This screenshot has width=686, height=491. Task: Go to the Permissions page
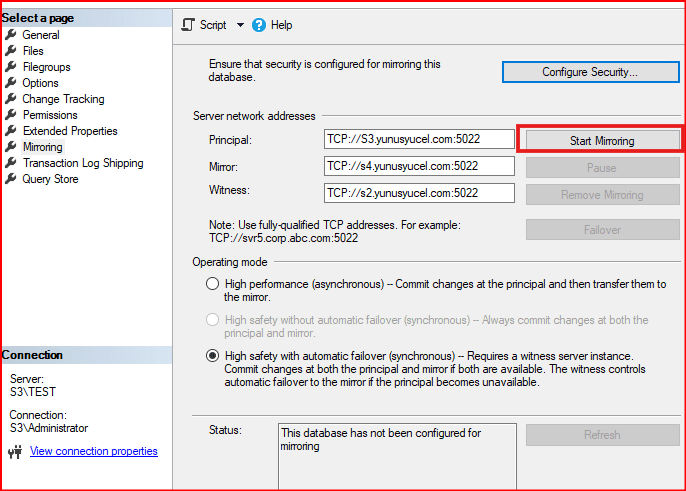coord(50,115)
